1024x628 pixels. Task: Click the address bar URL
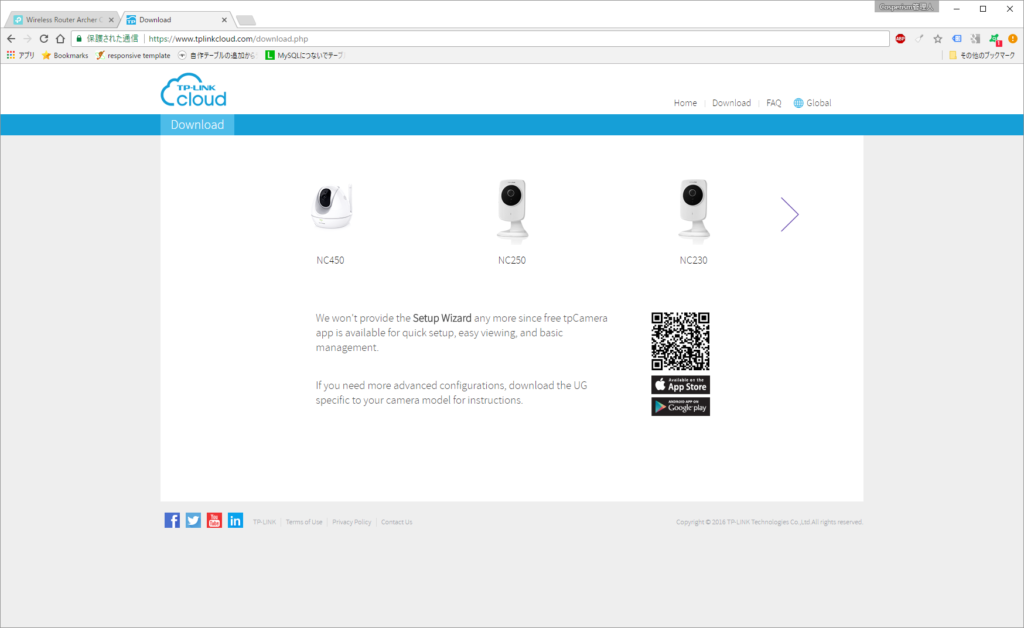(228, 39)
